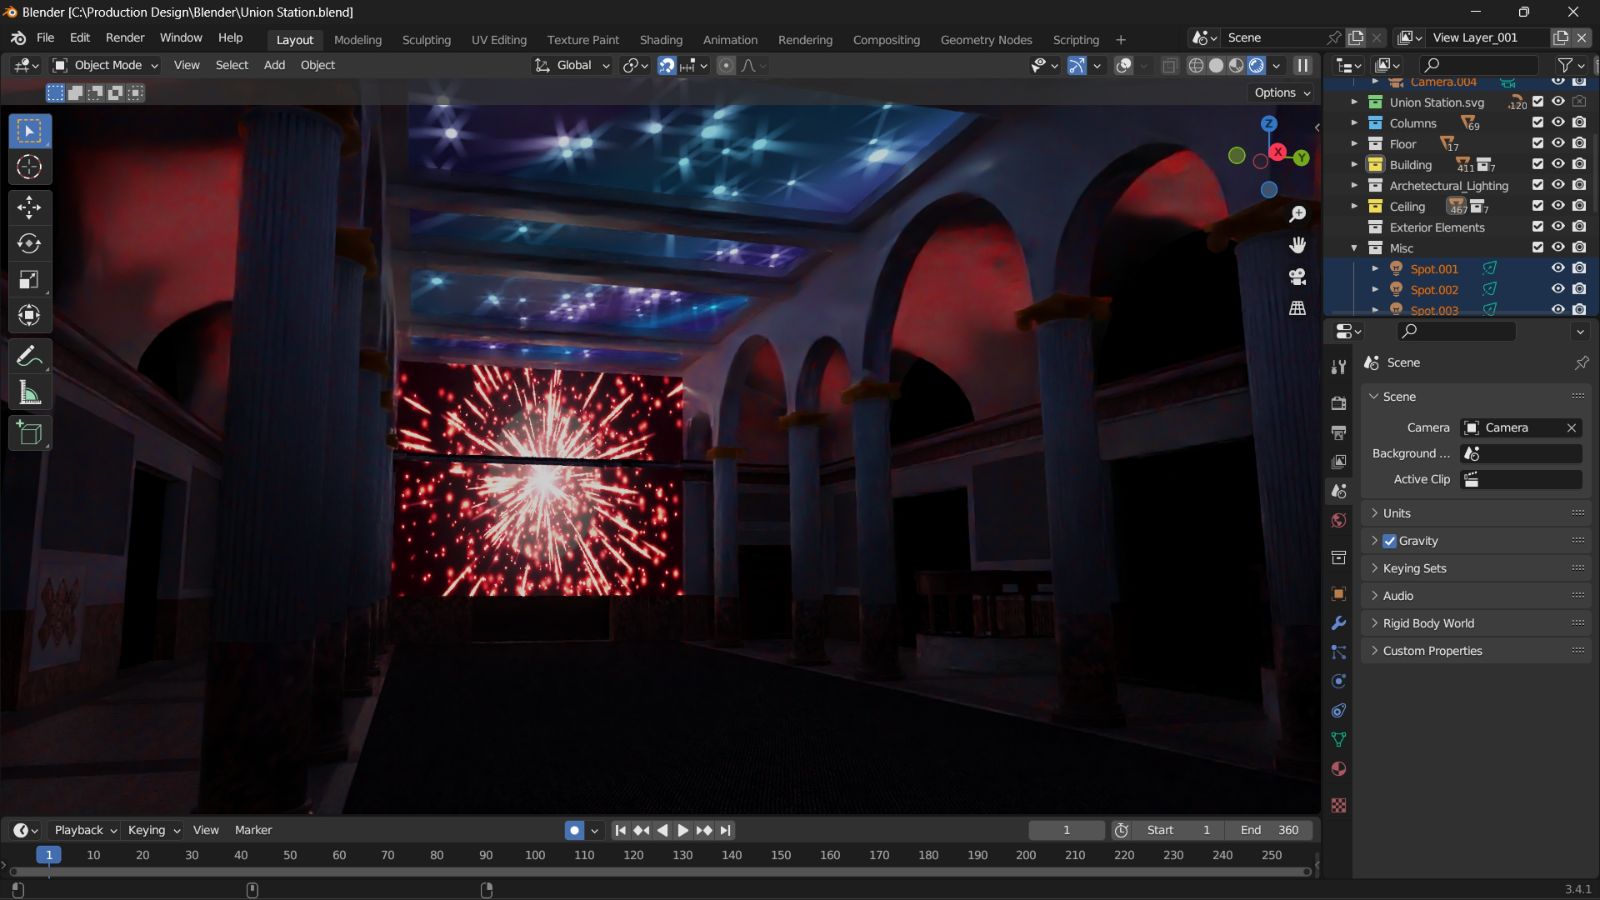Viewport: 1600px width, 900px height.
Task: Open the Options dropdown in viewport
Action: (x=1282, y=93)
